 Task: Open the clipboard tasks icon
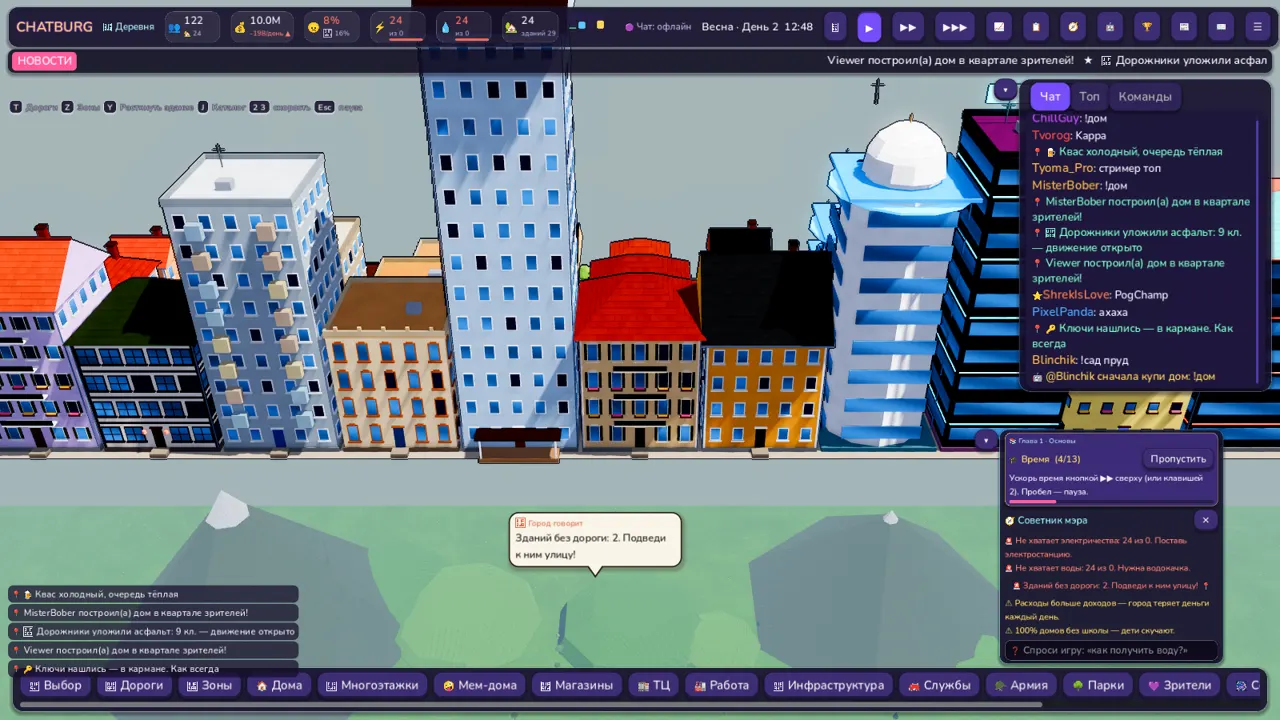[x=1036, y=27]
